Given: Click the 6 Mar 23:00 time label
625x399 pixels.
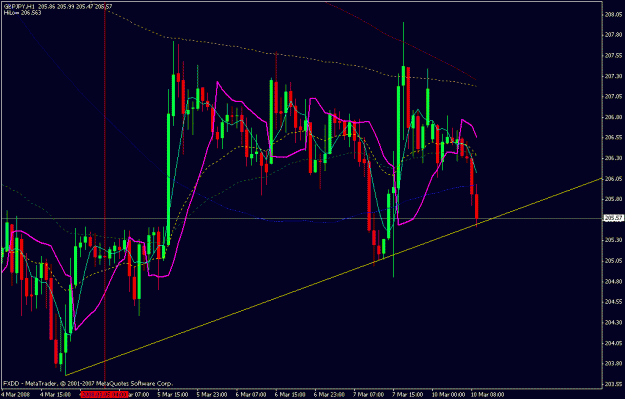Looking at the screenshot, I should click(329, 395).
